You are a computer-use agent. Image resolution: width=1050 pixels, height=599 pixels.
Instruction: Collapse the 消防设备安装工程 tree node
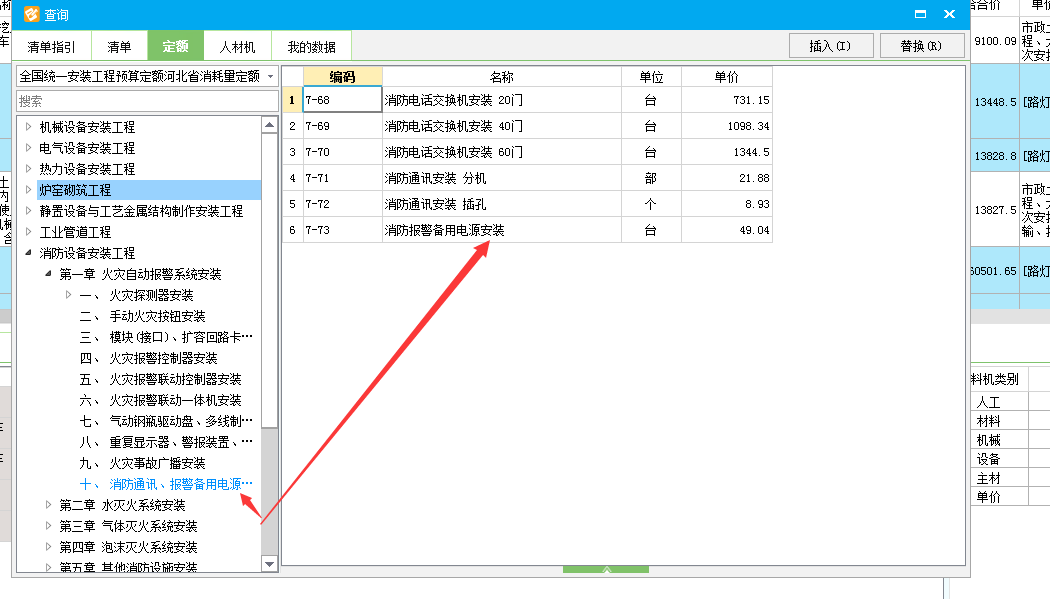click(x=28, y=253)
